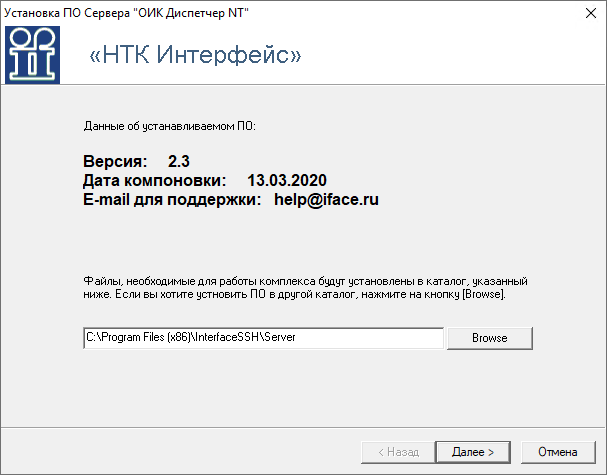Click the [Browse] mention in description text

coord(484,294)
